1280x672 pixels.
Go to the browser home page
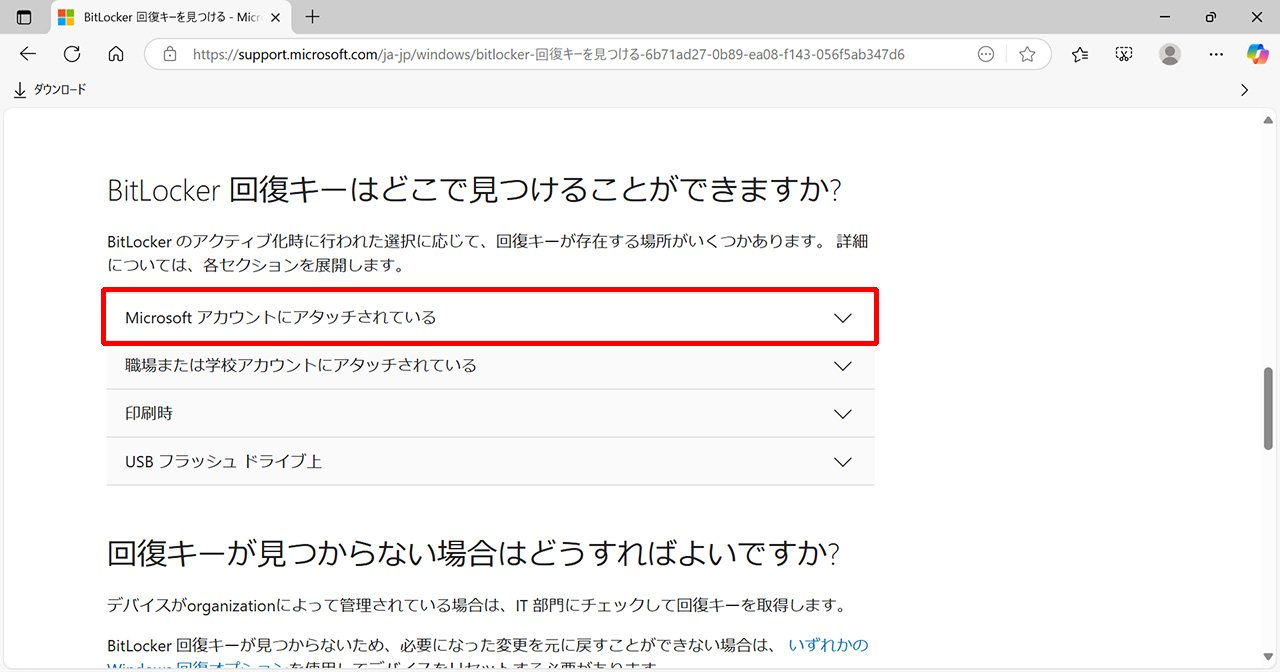pos(116,54)
